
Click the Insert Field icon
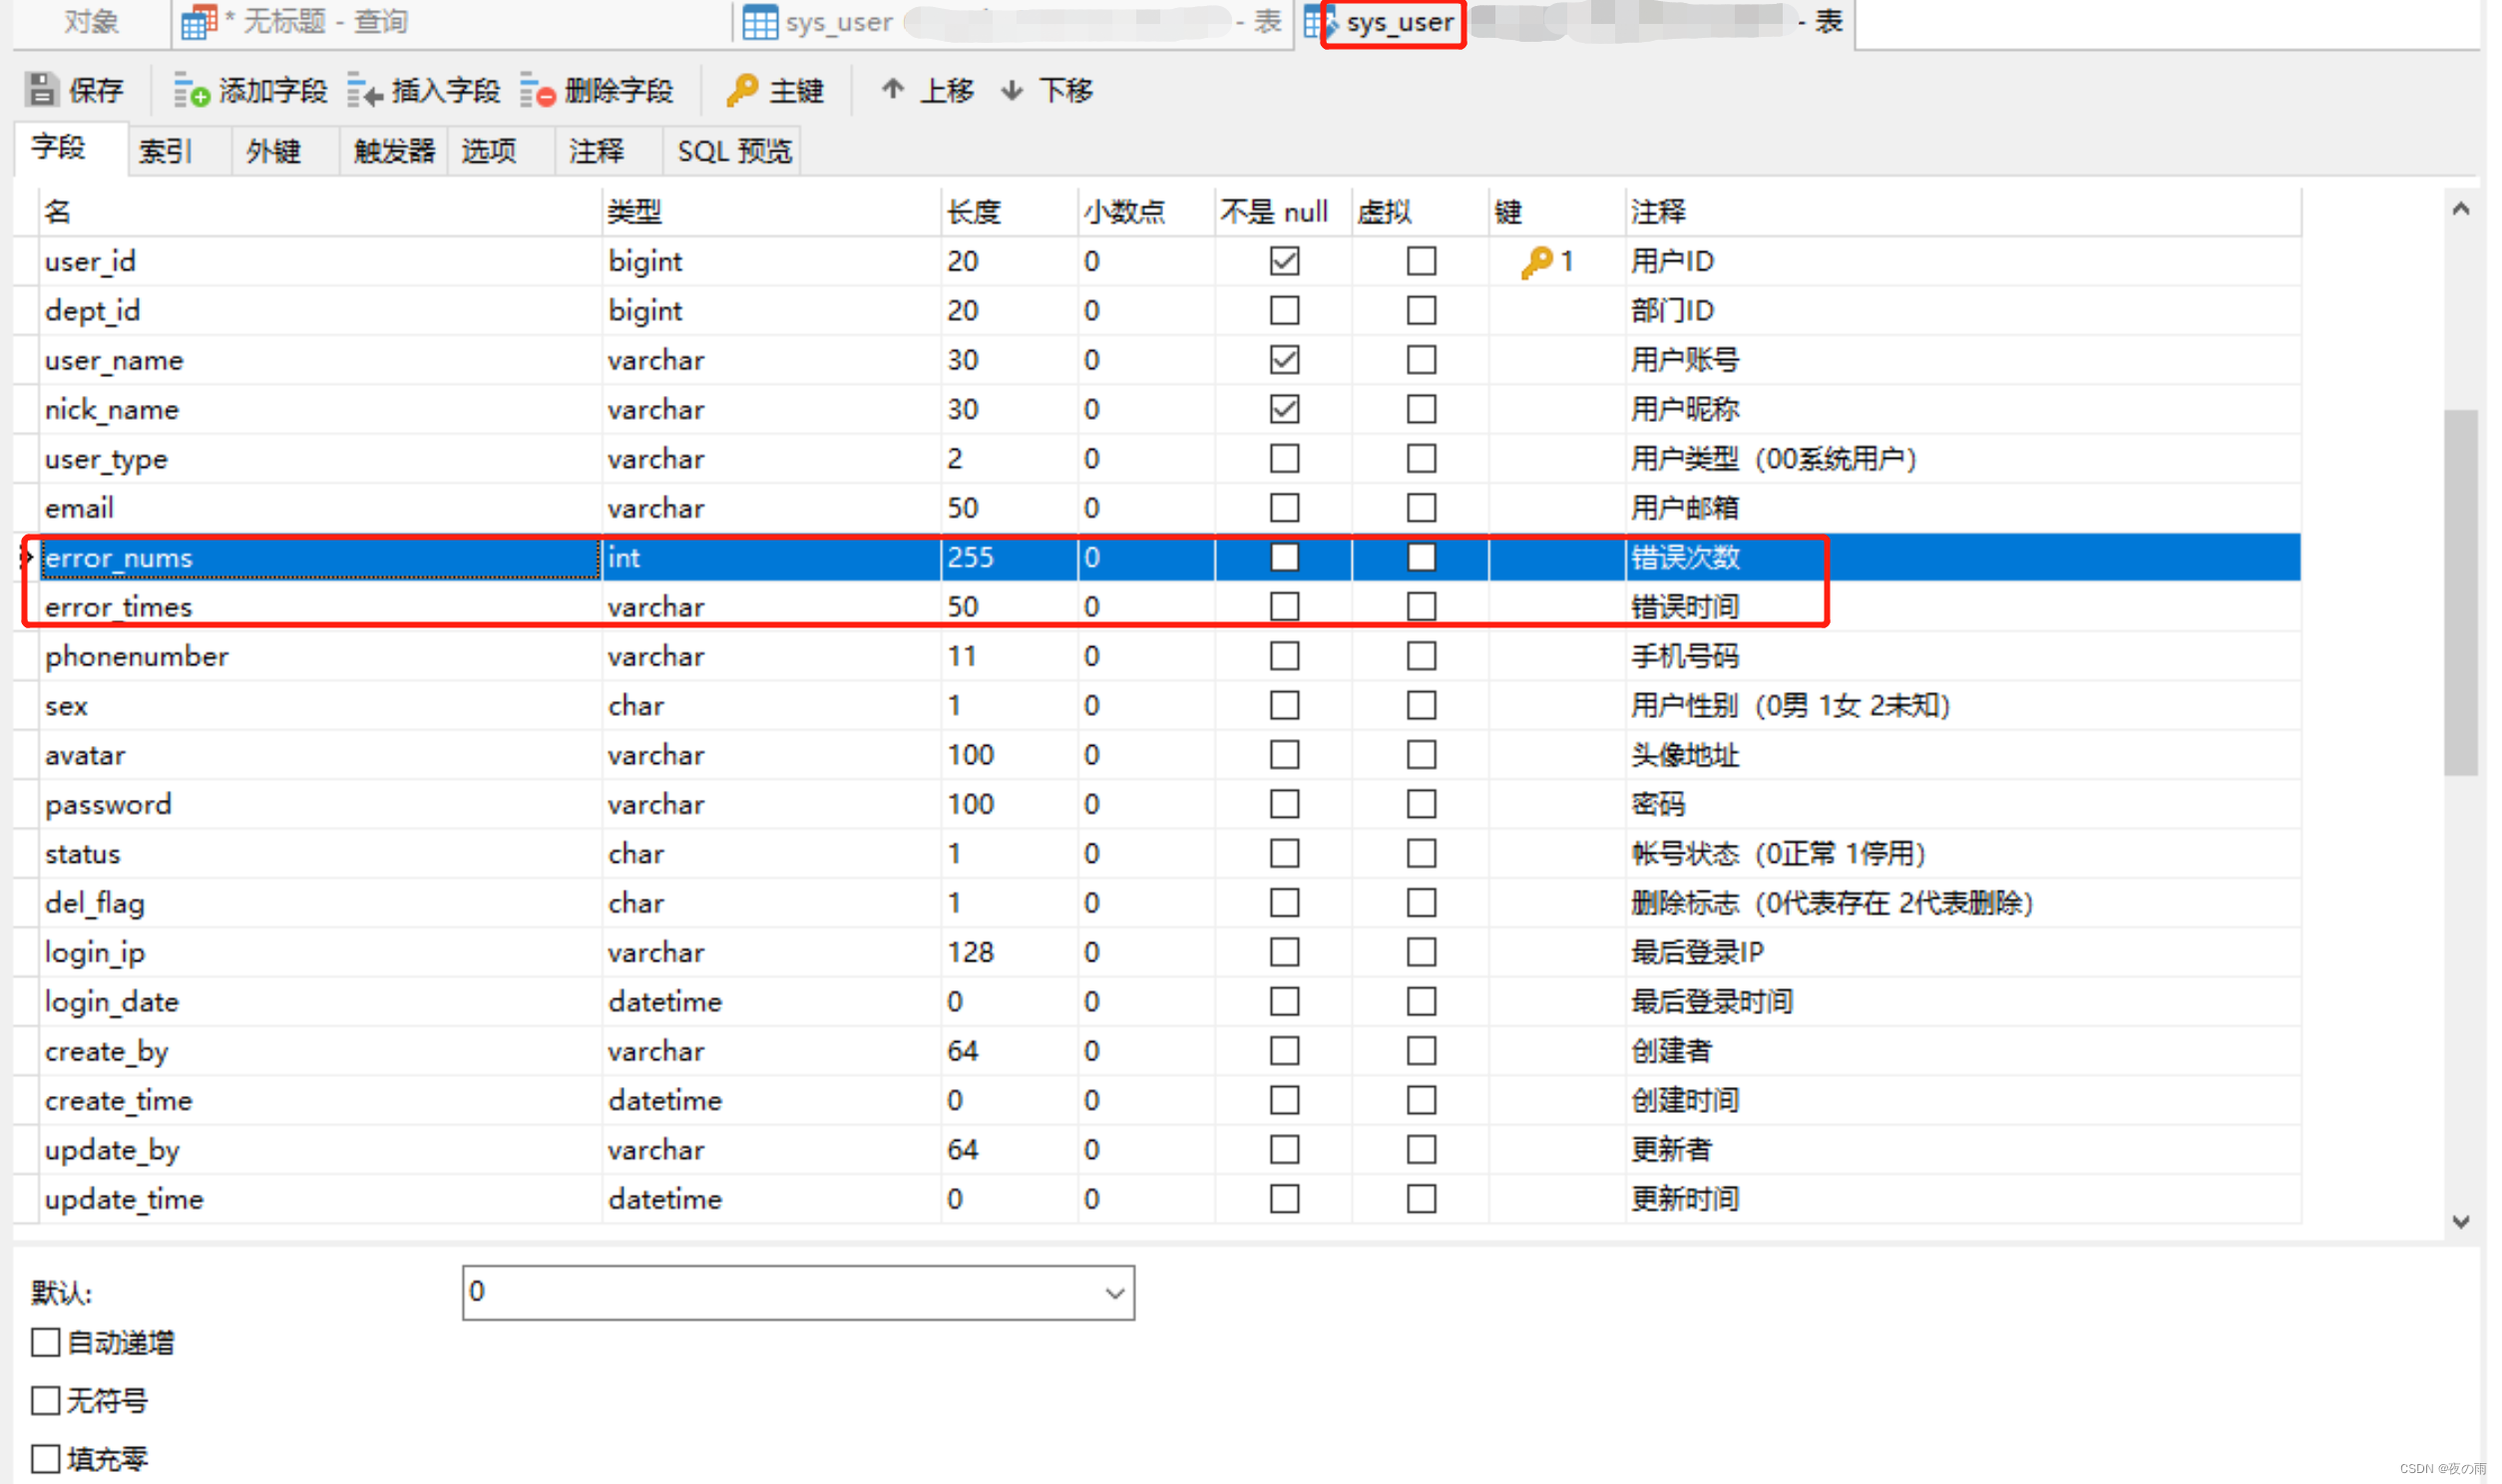point(365,90)
